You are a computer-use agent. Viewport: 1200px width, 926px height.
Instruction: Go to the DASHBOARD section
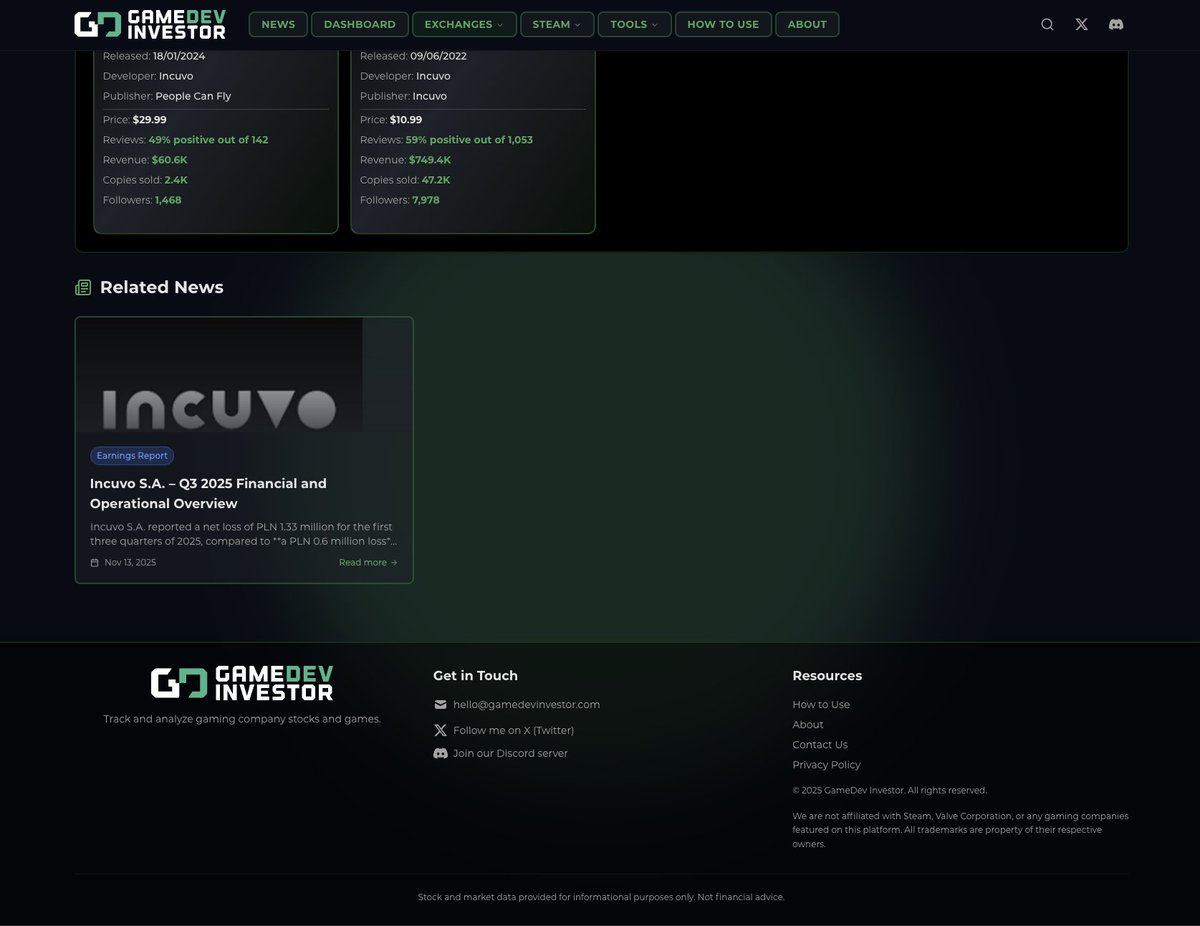(360, 24)
